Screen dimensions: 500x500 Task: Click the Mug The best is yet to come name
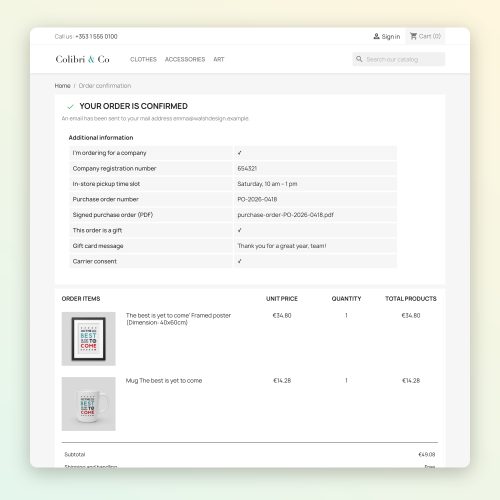164,381
